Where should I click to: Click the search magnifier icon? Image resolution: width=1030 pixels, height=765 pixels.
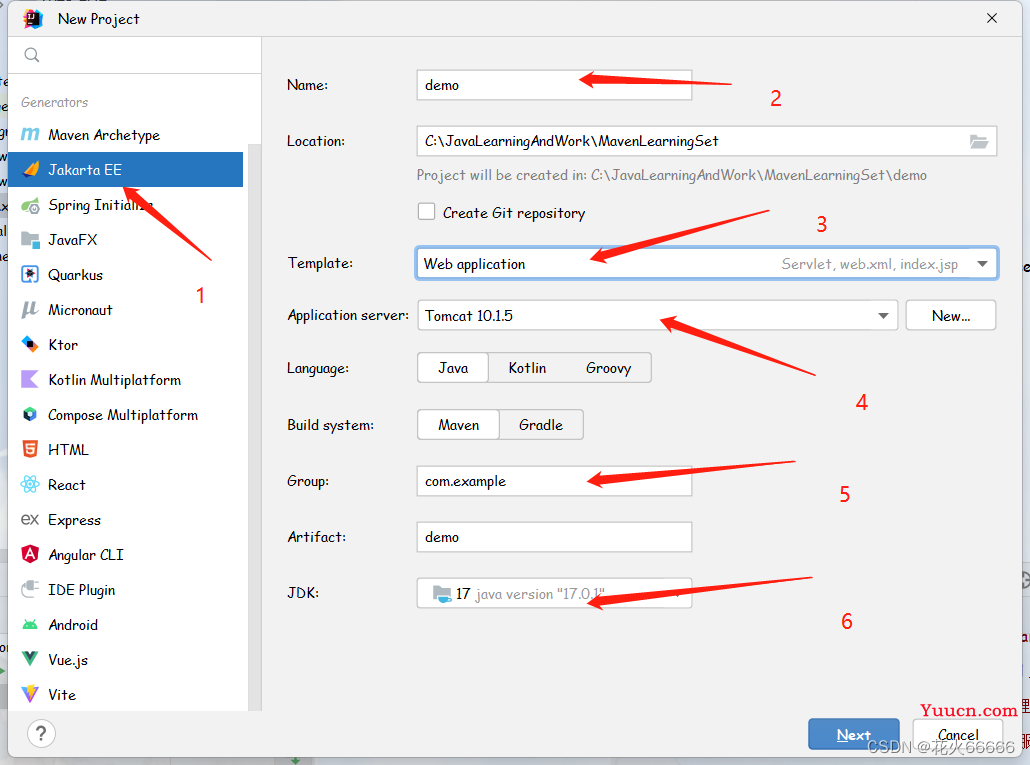(x=32, y=55)
